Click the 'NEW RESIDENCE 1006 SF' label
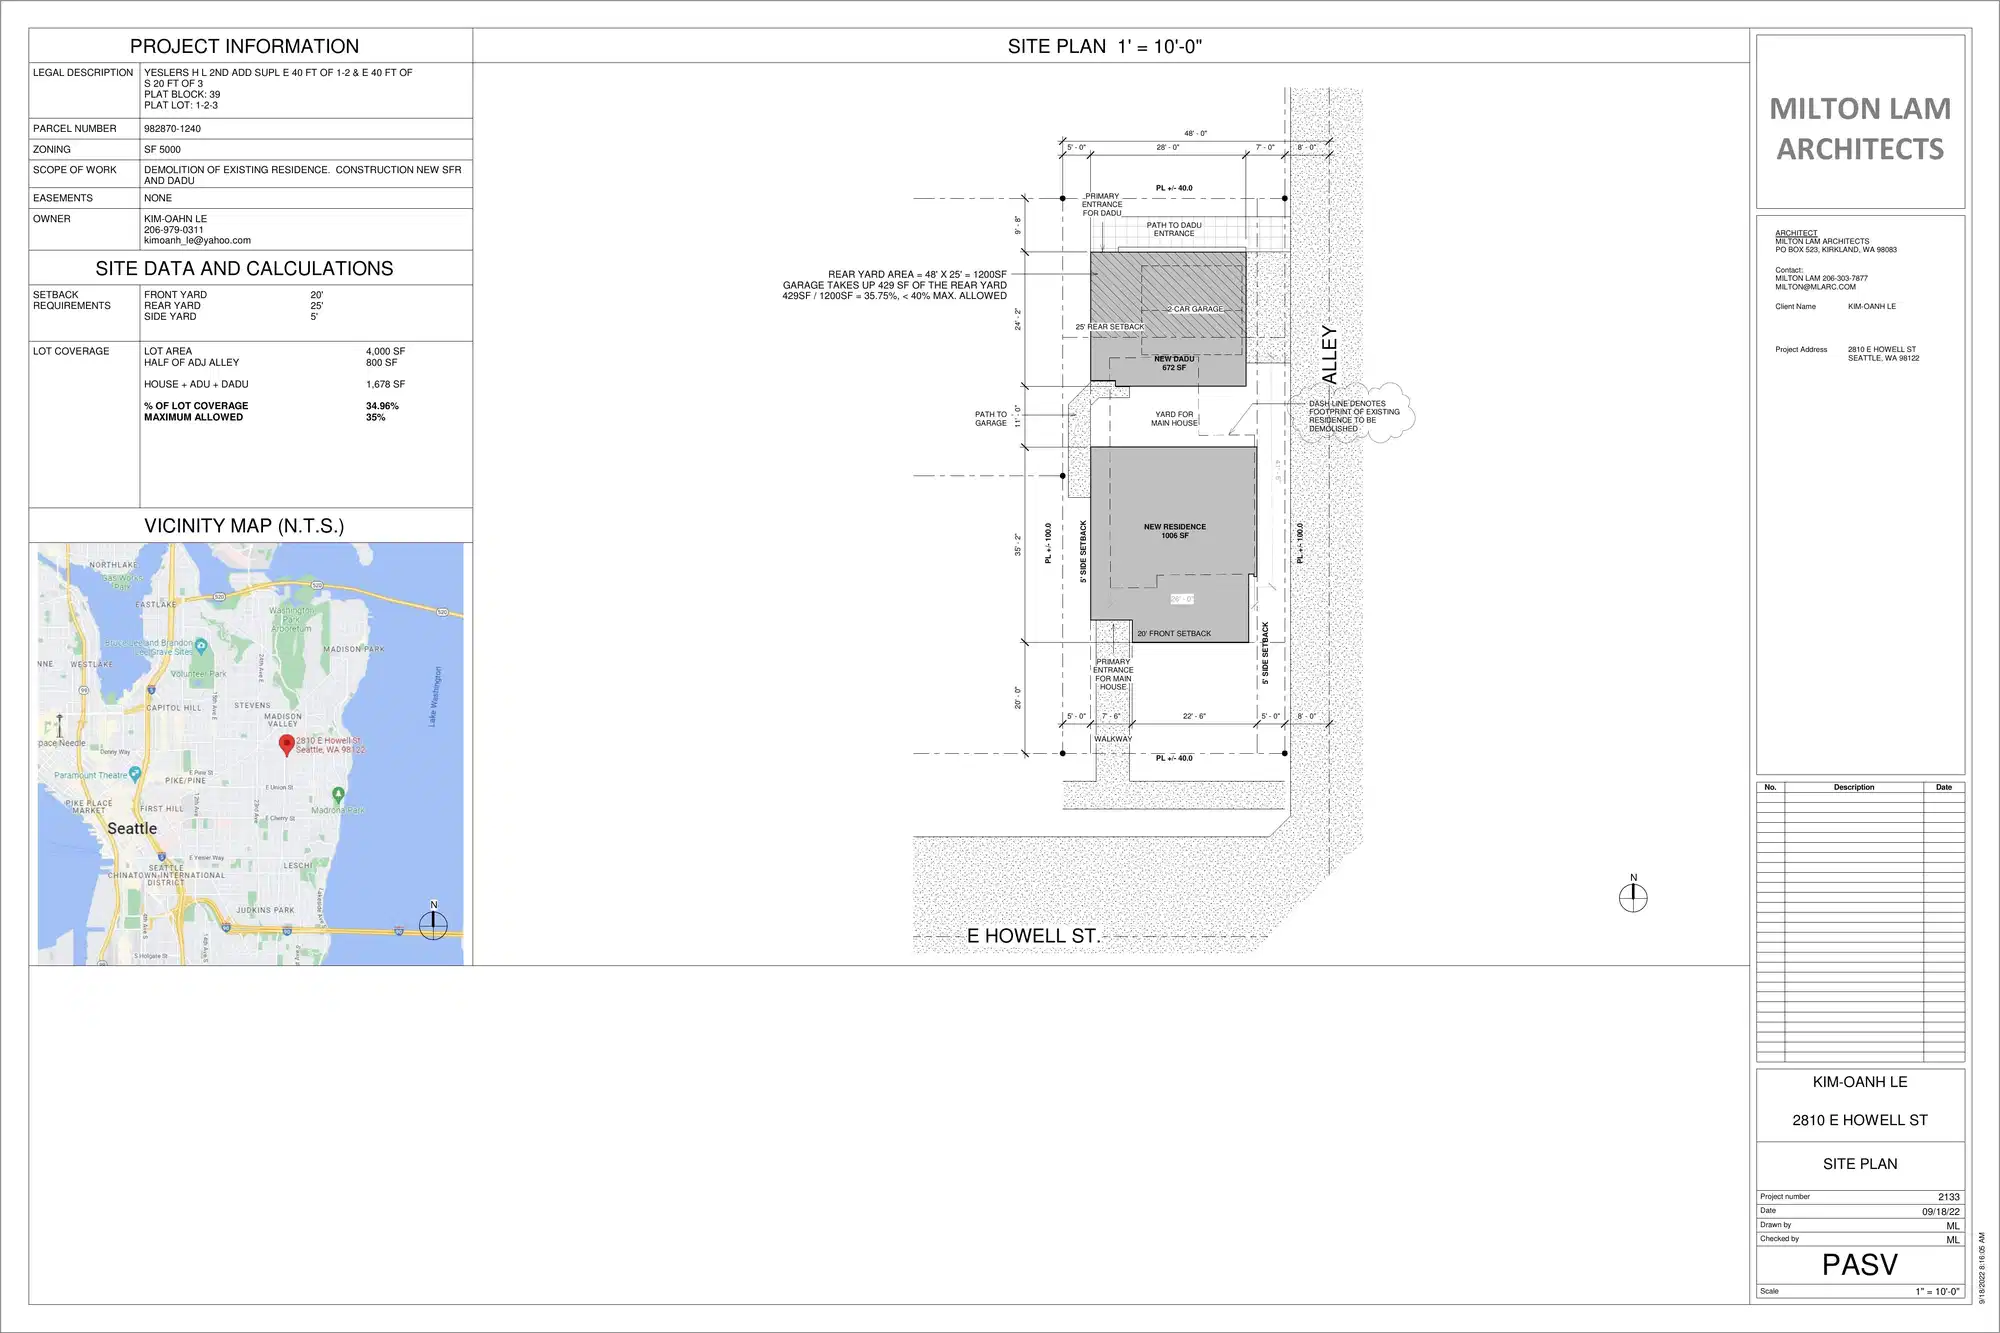Image resolution: width=2000 pixels, height=1333 pixels. pos(1175,531)
